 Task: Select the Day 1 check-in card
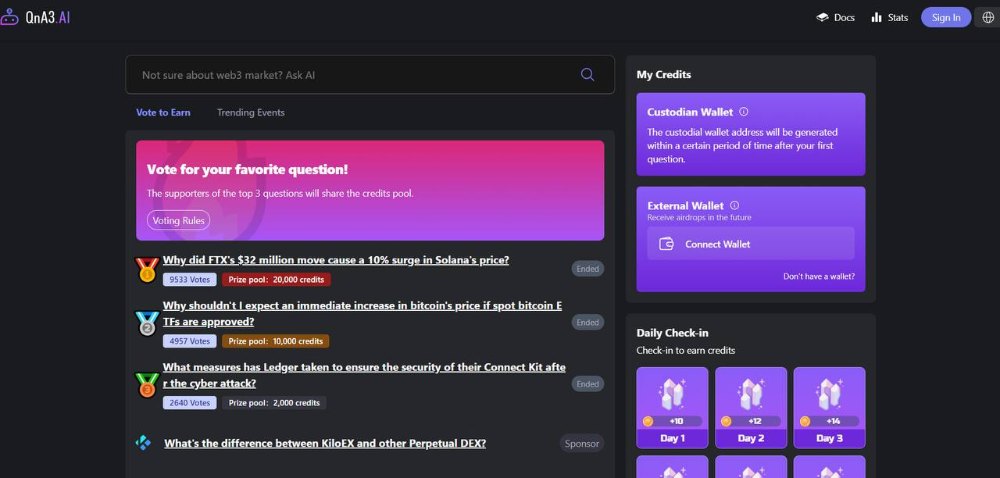pos(672,408)
